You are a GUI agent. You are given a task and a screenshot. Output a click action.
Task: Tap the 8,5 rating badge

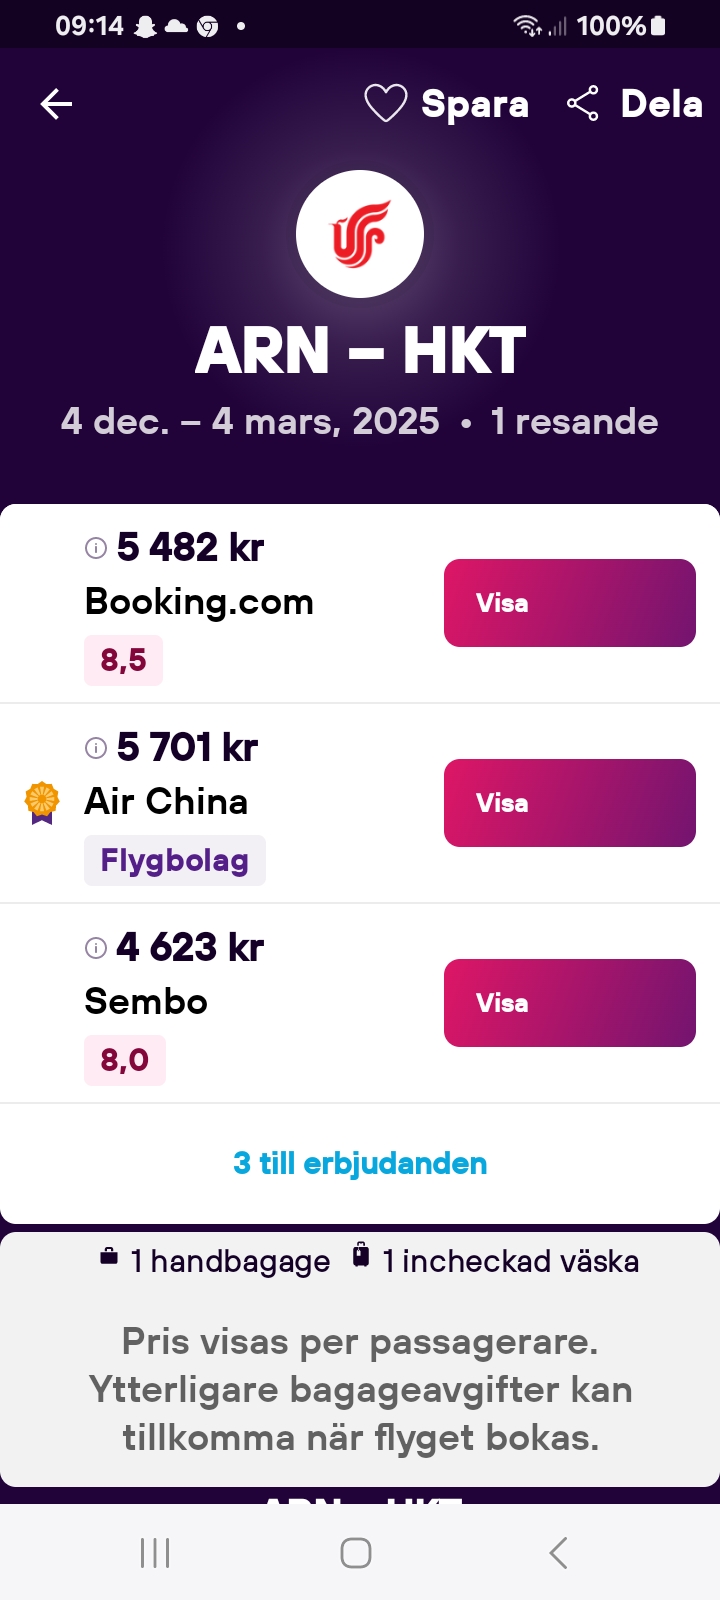tap(123, 660)
